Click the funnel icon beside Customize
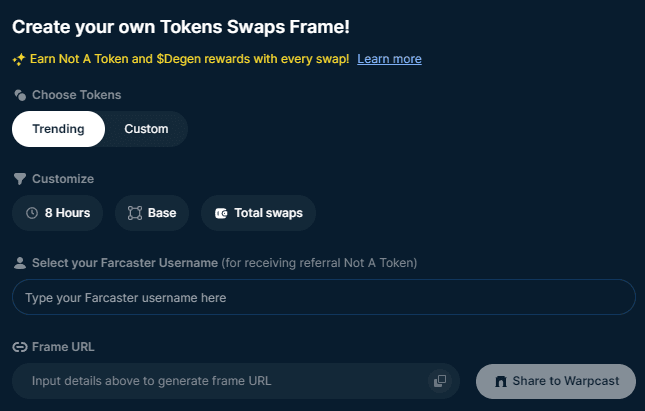Image resolution: width=645 pixels, height=411 pixels. tap(19, 179)
